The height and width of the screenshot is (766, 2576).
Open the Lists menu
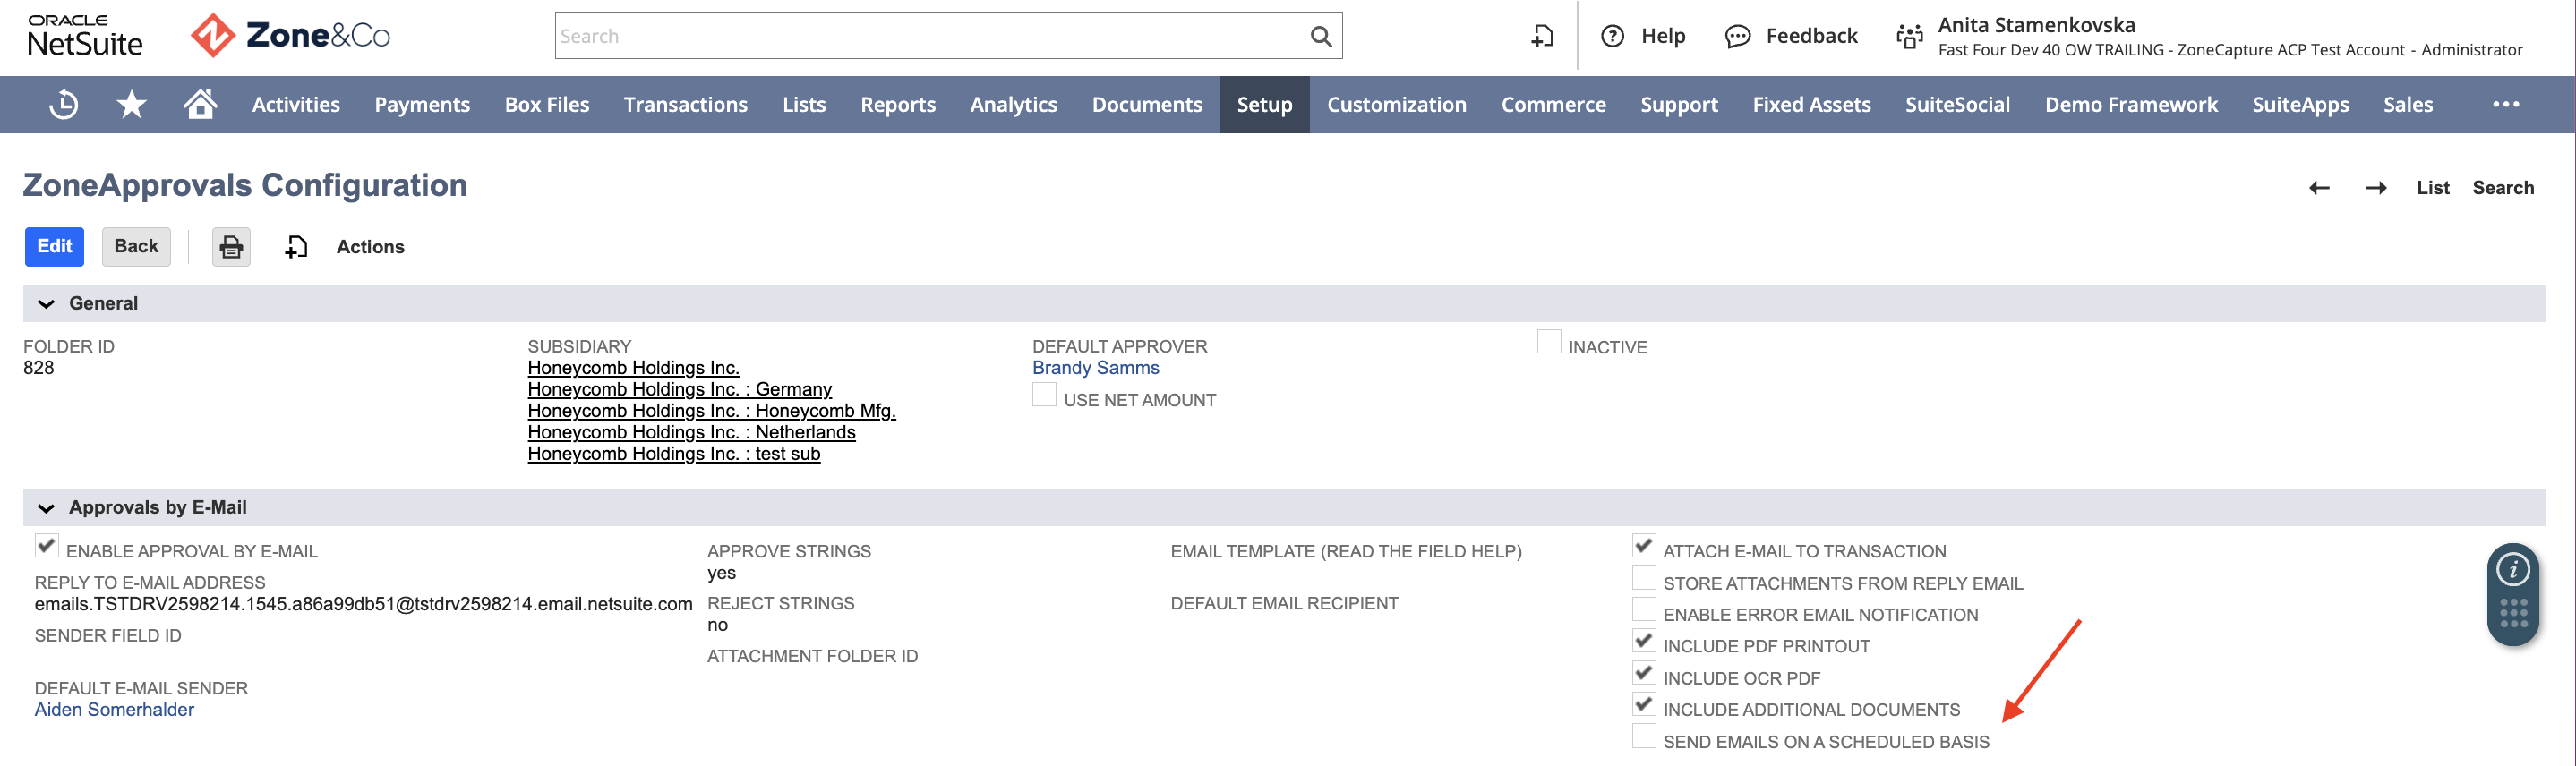click(x=804, y=104)
